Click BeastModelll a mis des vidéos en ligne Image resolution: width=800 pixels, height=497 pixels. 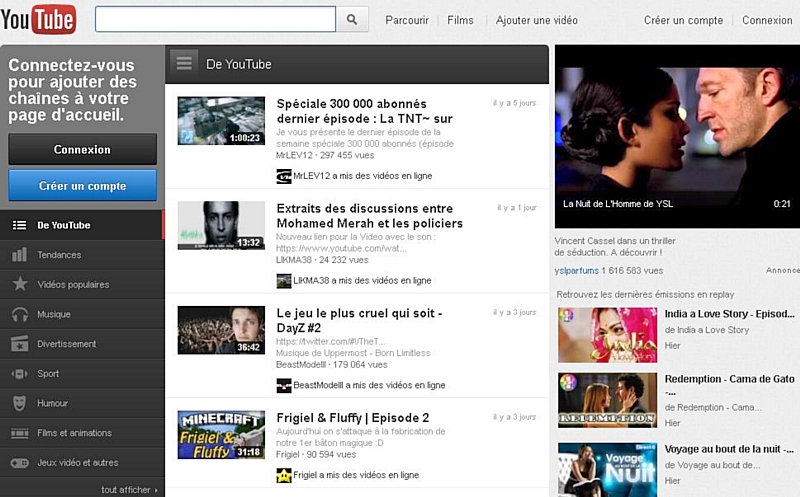click(369, 385)
